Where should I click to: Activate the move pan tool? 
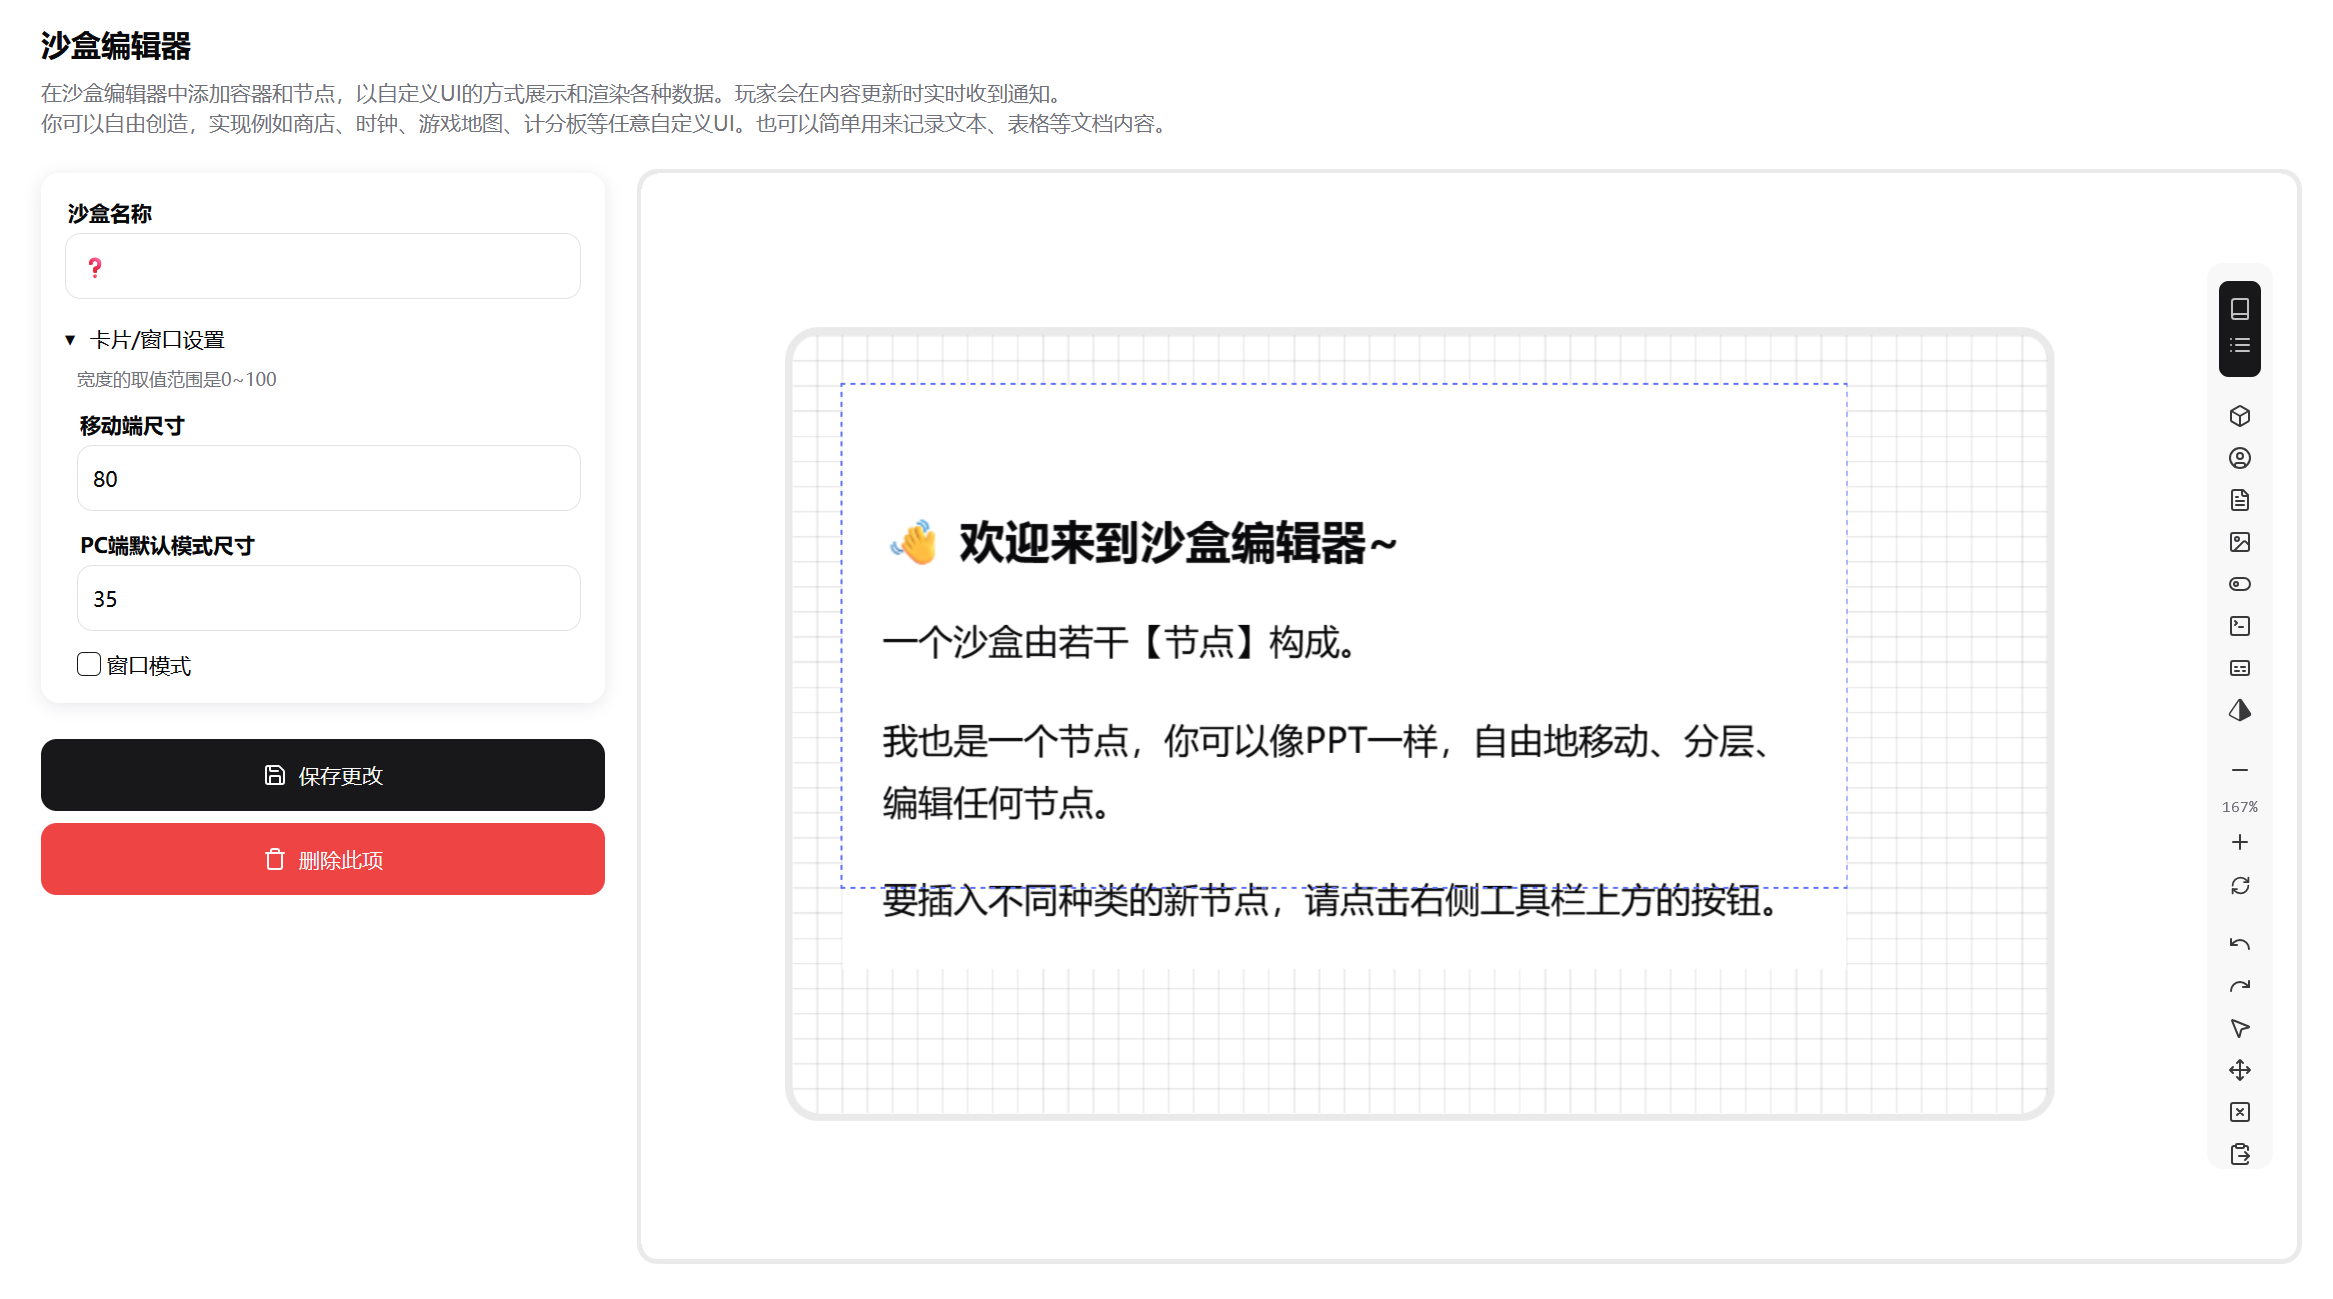[x=2239, y=1070]
